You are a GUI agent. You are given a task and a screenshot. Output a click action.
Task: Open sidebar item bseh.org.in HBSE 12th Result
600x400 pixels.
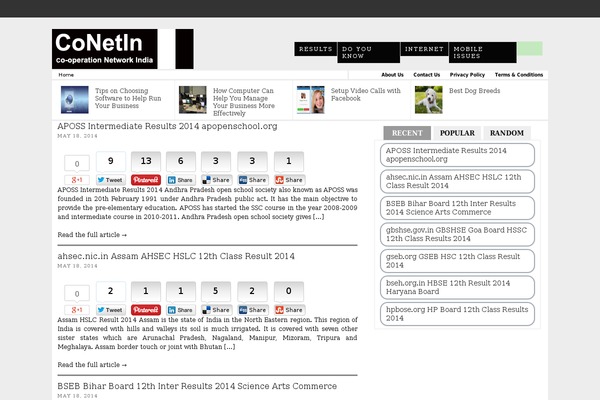tap(457, 287)
